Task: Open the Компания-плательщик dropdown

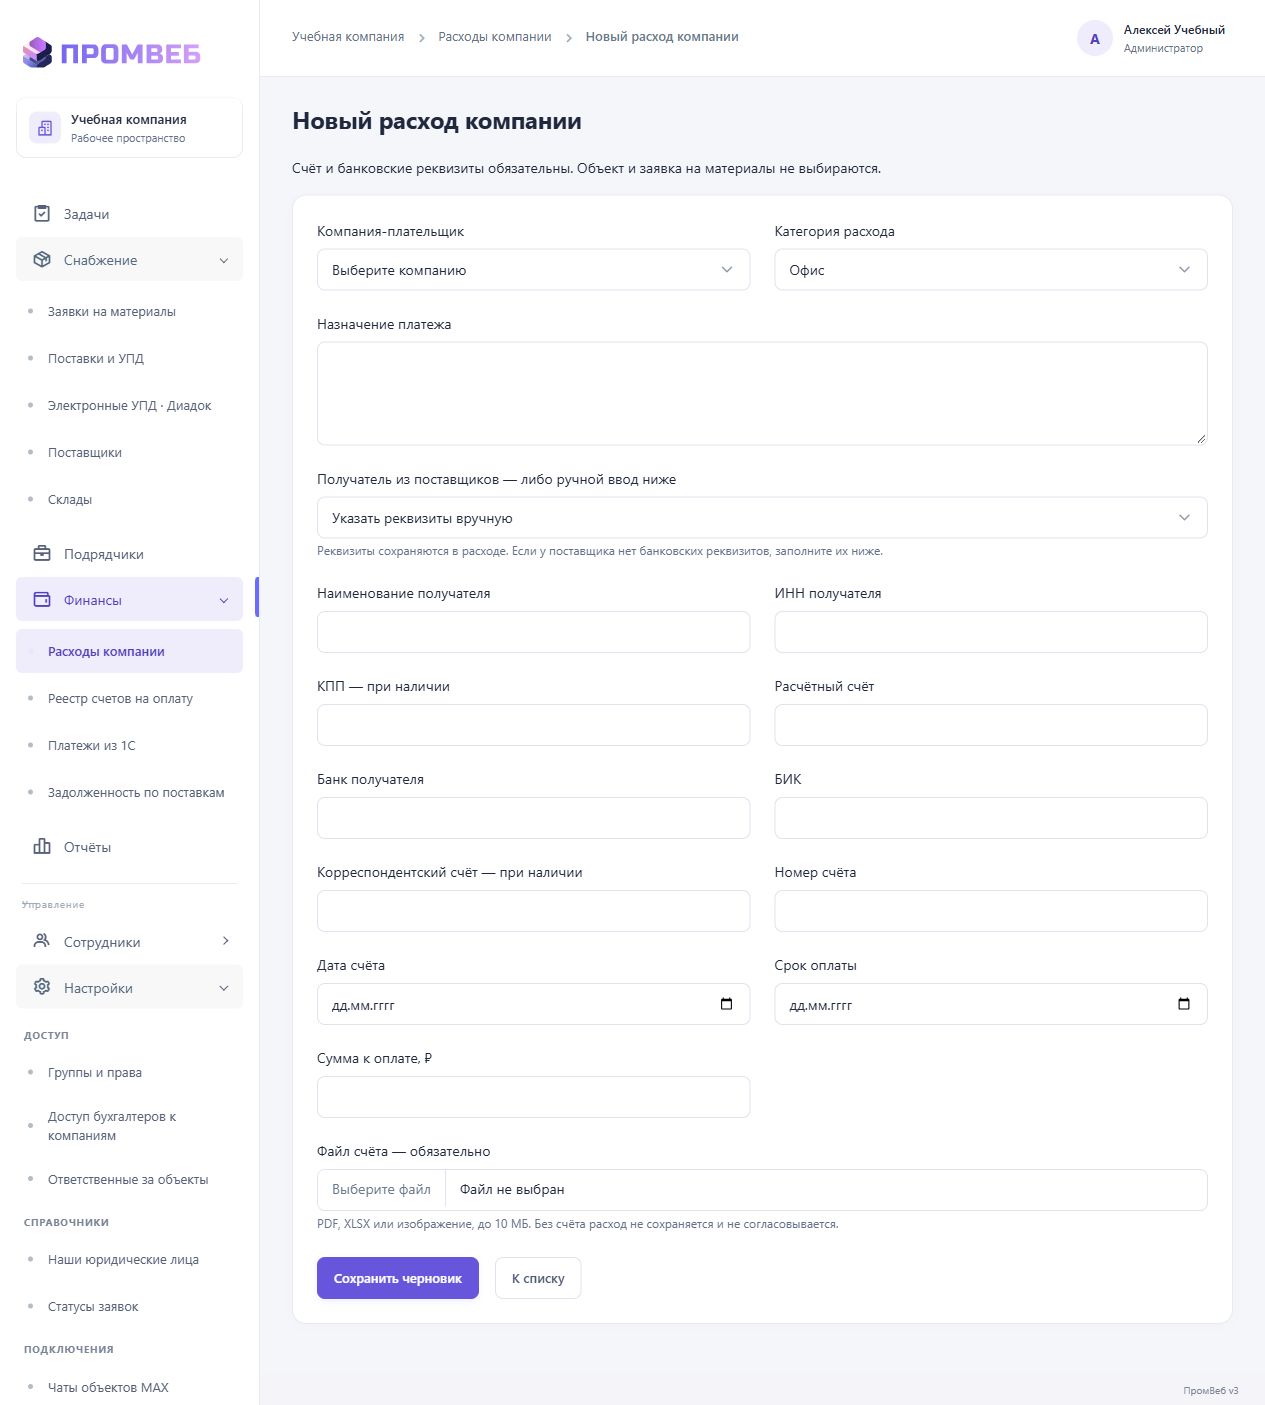Action: pyautogui.click(x=534, y=270)
